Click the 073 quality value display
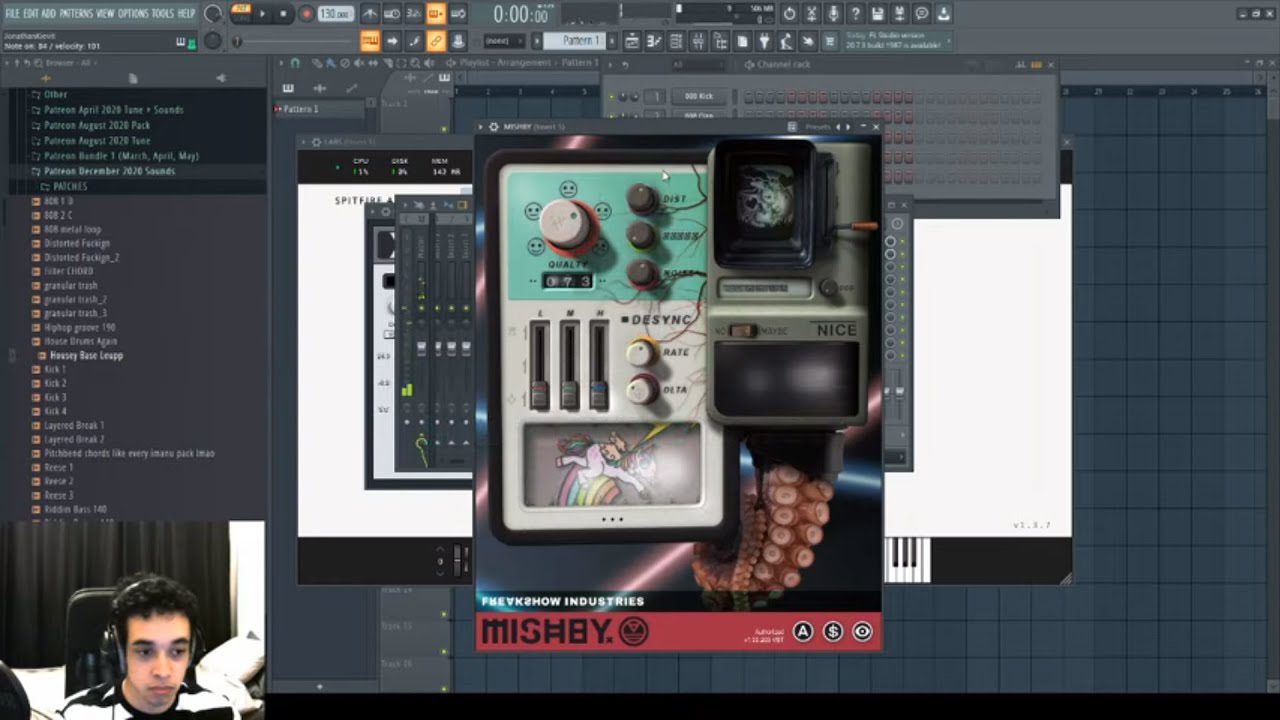Viewport: 1280px width, 720px height. (567, 281)
